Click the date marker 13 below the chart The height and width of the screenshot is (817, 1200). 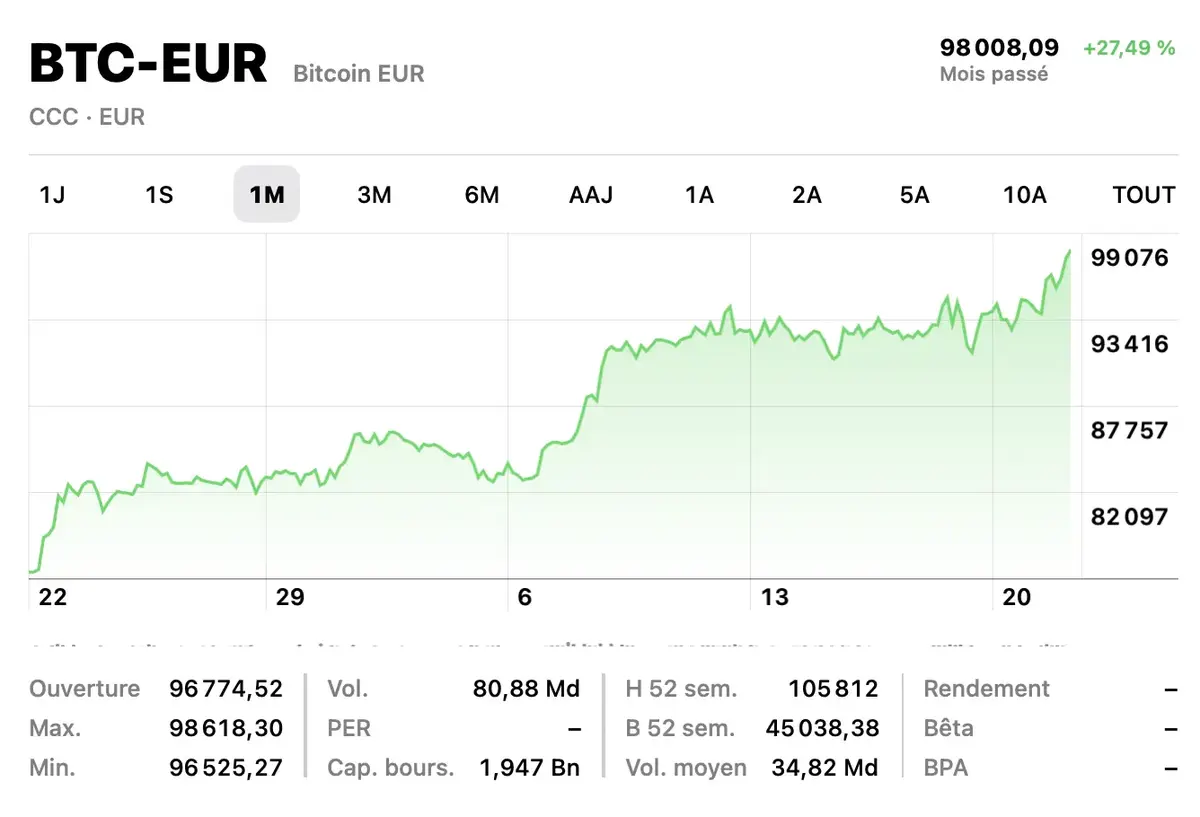pyautogui.click(x=774, y=597)
